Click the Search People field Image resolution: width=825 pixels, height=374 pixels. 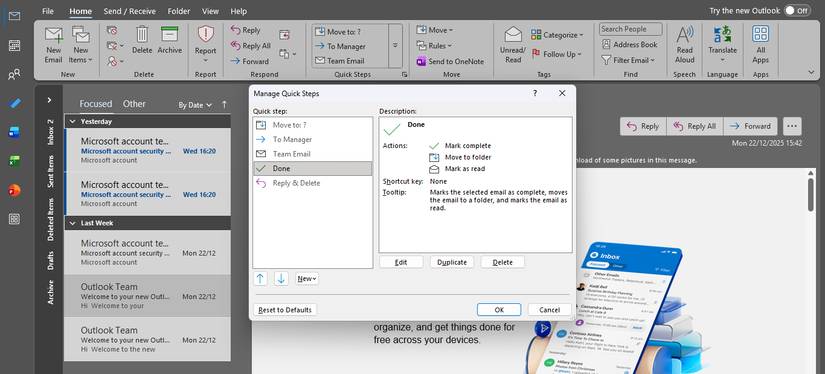coord(631,29)
